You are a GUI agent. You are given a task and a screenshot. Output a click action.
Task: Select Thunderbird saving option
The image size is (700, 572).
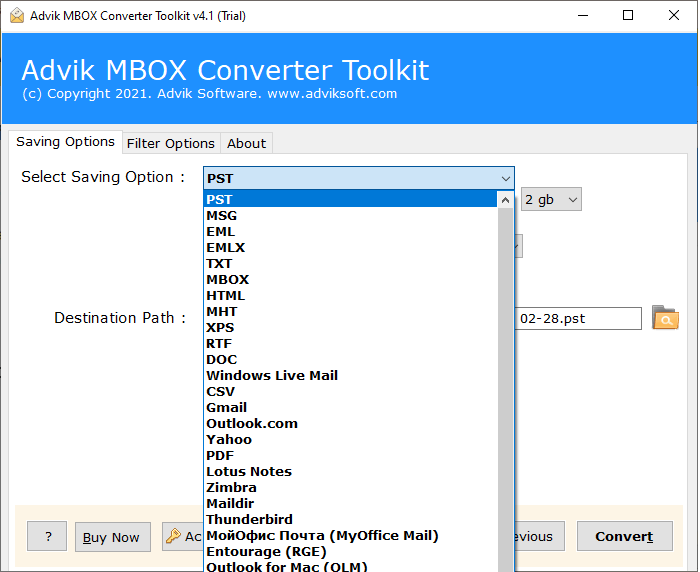pyautogui.click(x=350, y=519)
